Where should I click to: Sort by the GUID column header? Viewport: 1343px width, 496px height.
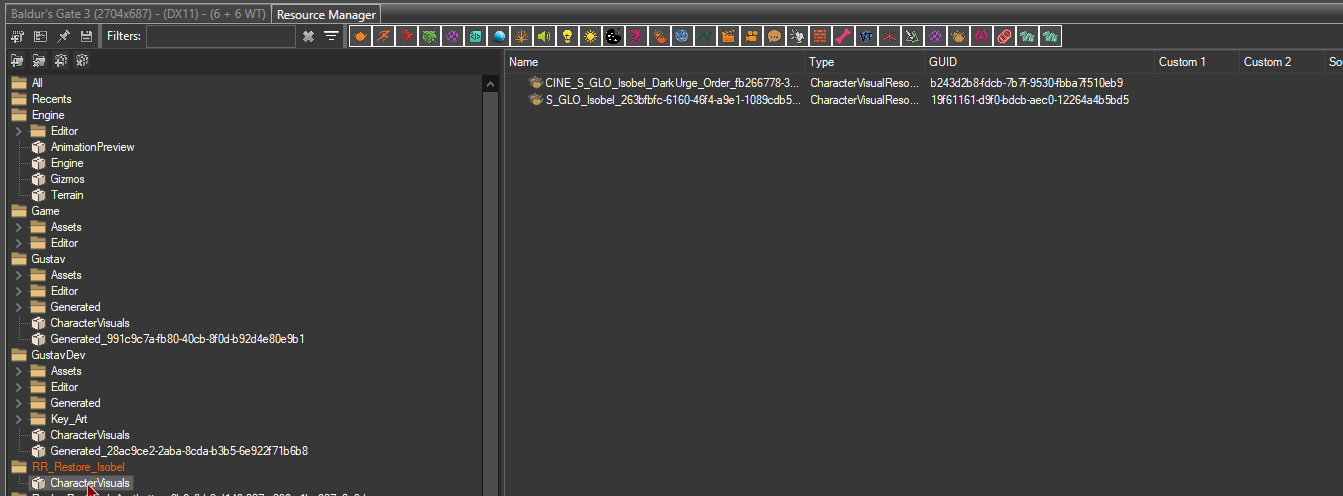click(x=1040, y=62)
